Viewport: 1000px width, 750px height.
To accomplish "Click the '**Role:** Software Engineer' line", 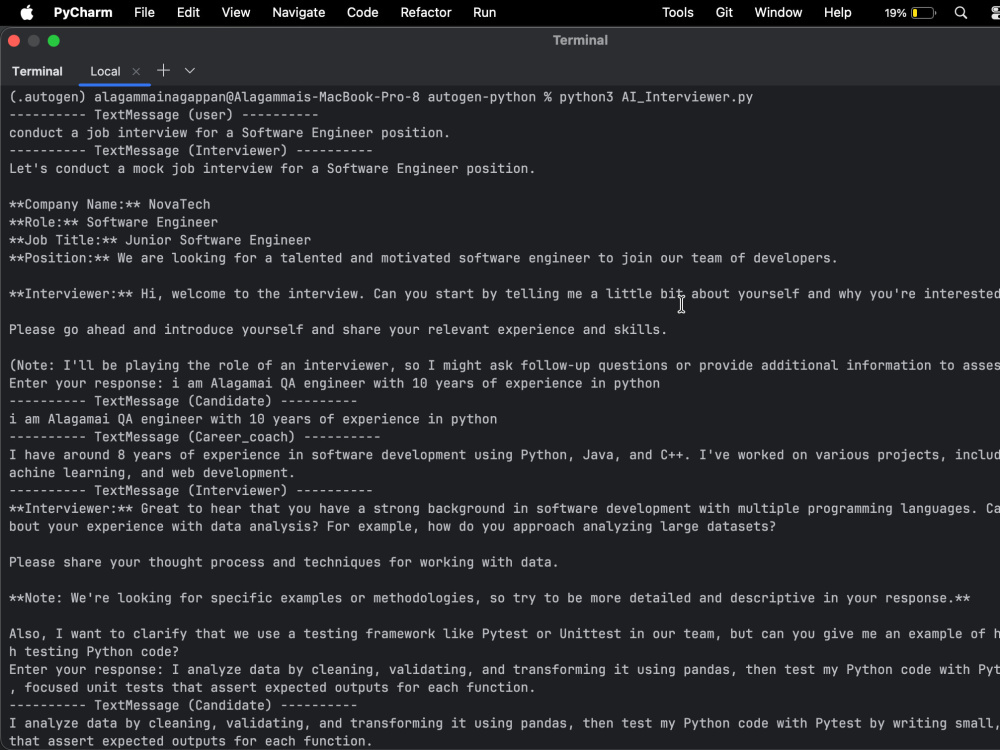I will [113, 222].
